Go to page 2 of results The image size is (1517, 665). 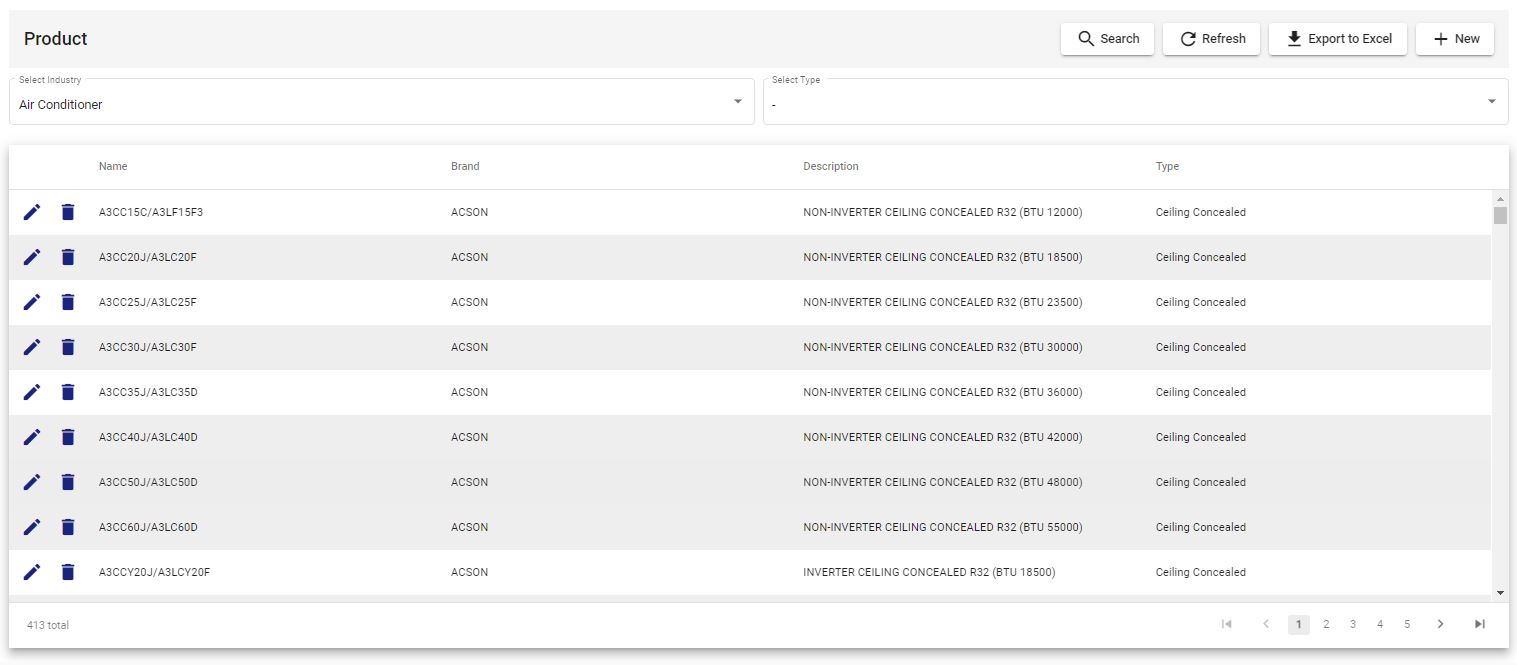[1326, 624]
